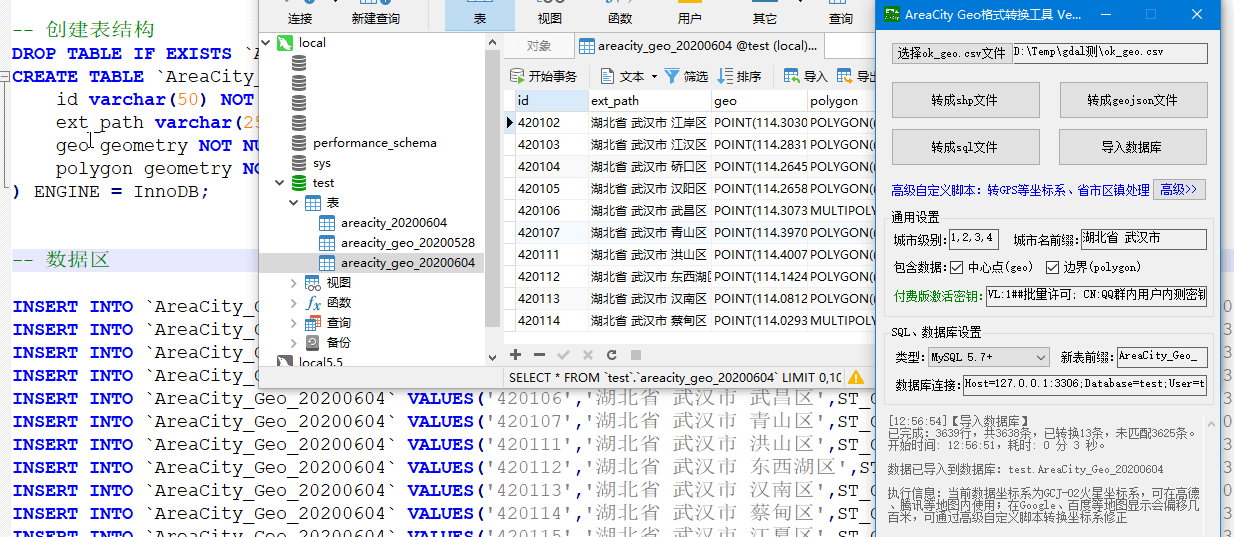Switch to the 对象 tab
Viewport: 1234px width, 537px height.
point(538,46)
